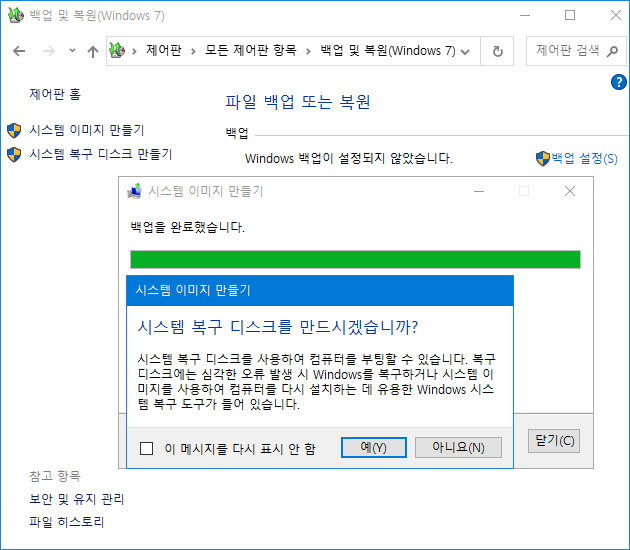This screenshot has width=630, height=550.
Task: Click the Back arrow in navigation bar
Action: 19,51
